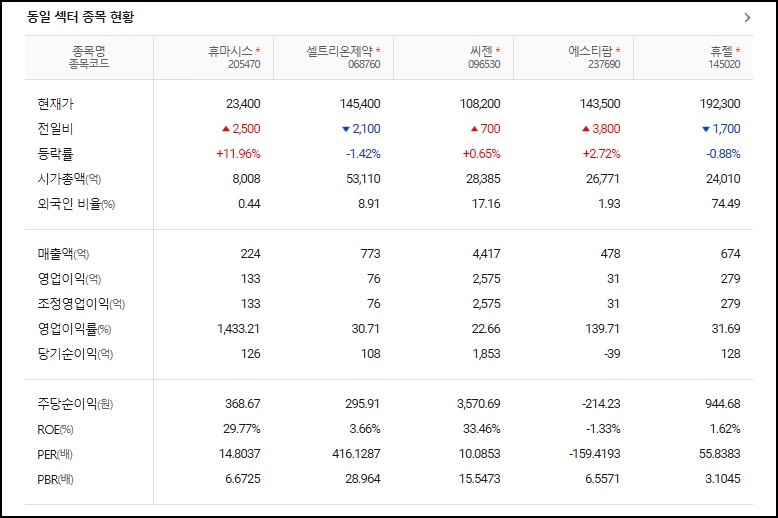The image size is (778, 518).
Task: Click the 외국인 비율(%) row label
Action: pos(76,204)
